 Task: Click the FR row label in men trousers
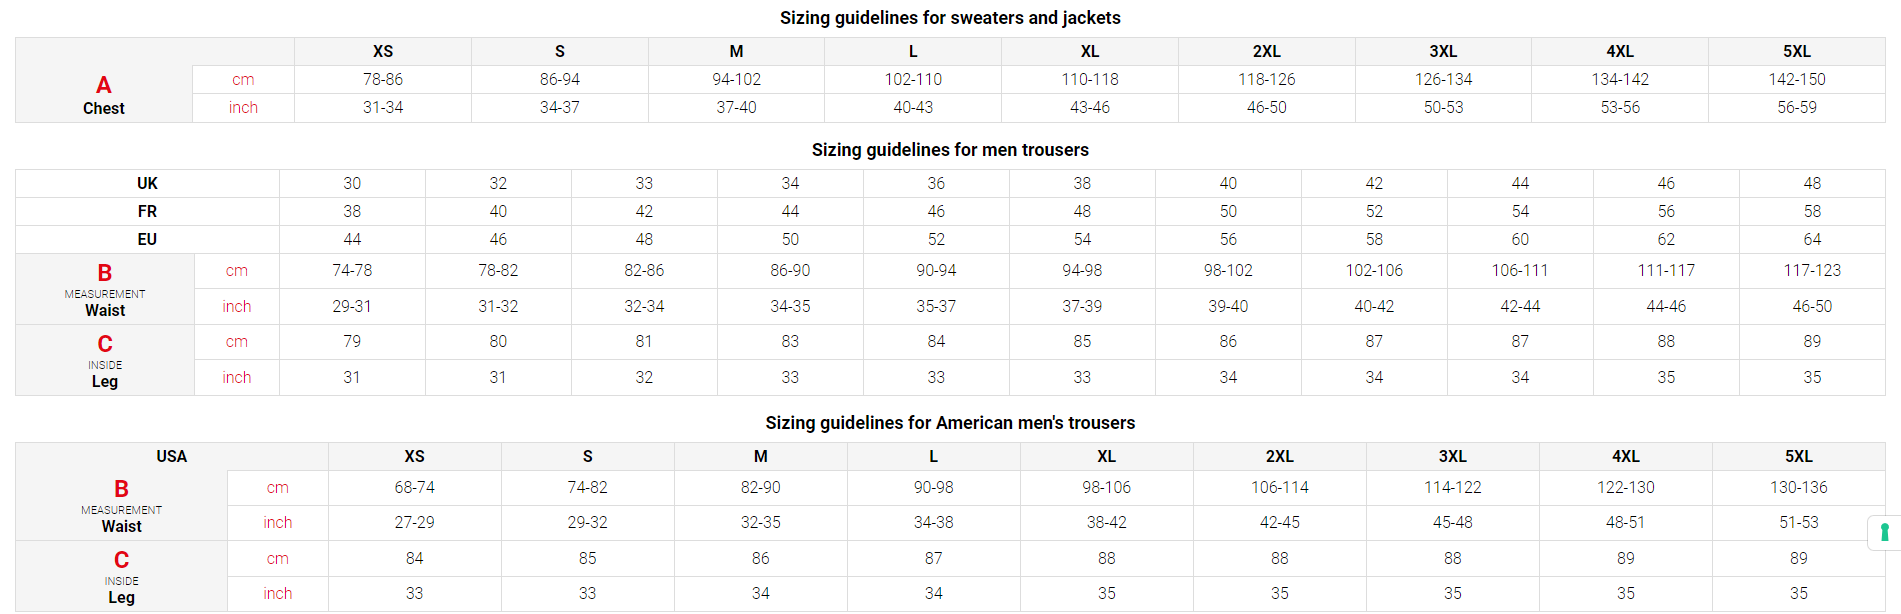(x=147, y=212)
